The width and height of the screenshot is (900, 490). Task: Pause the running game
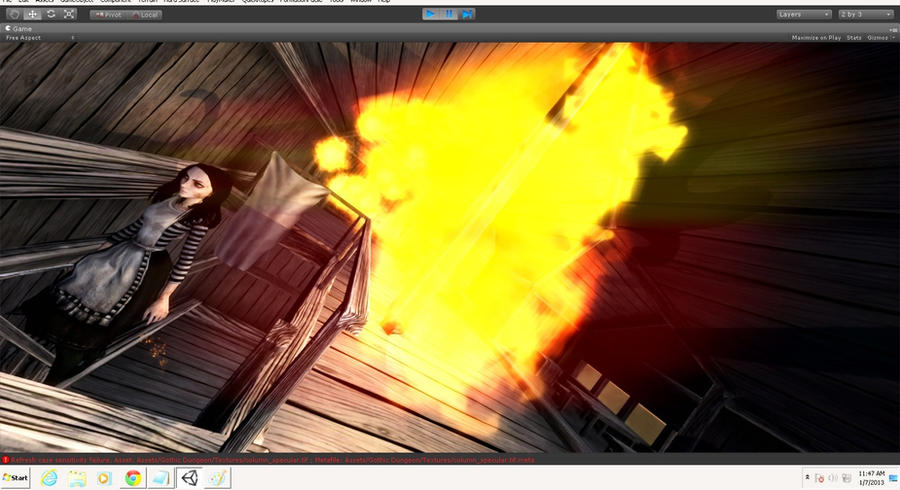(448, 14)
